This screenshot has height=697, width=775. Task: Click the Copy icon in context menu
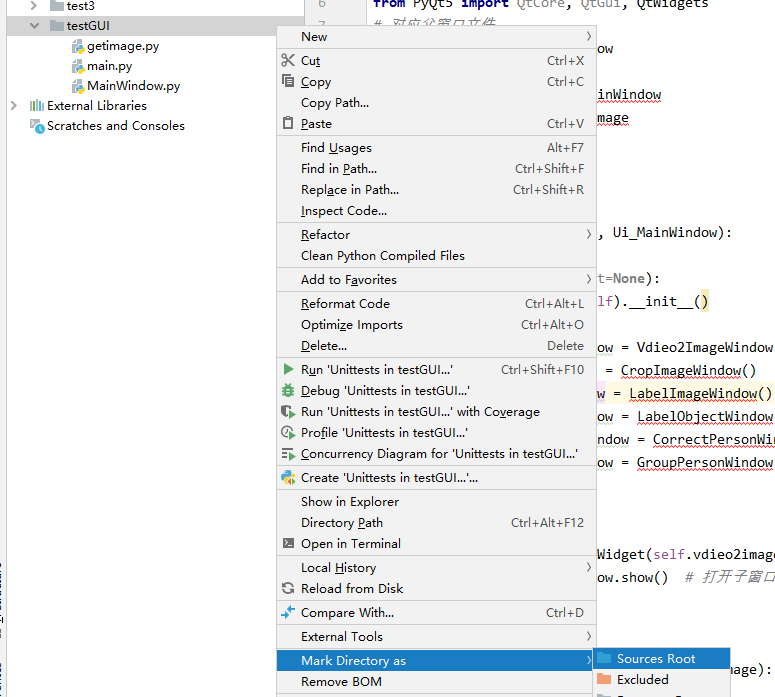click(289, 82)
